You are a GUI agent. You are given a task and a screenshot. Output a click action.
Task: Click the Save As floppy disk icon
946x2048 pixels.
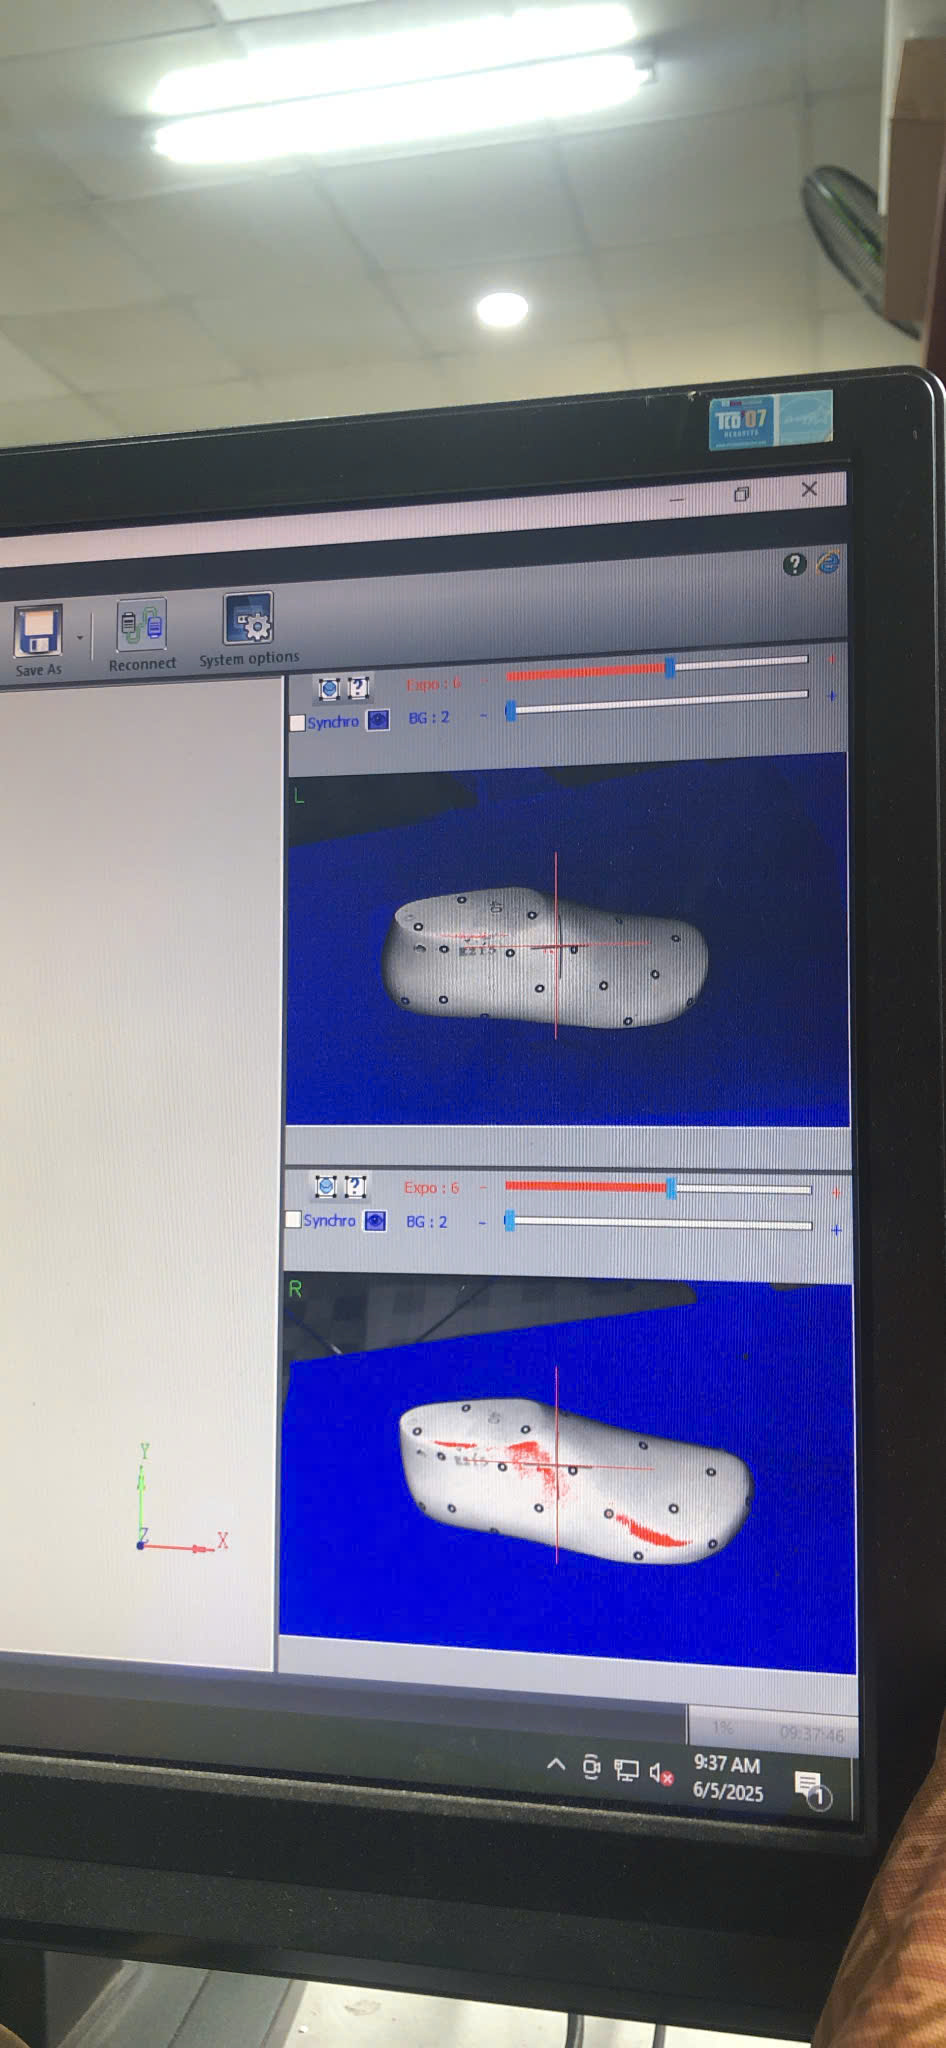point(38,632)
